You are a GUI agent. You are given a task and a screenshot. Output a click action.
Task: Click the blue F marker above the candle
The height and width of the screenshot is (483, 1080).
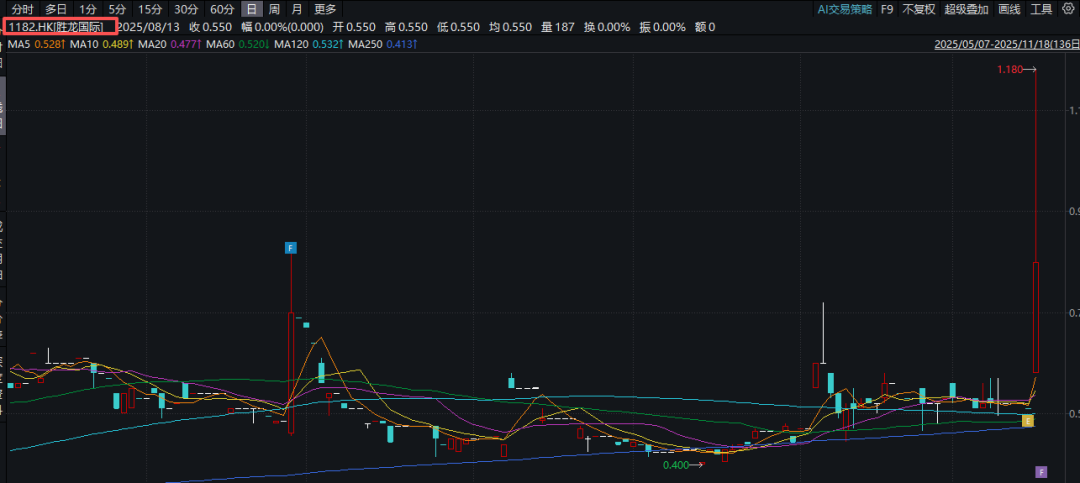pyautogui.click(x=291, y=247)
